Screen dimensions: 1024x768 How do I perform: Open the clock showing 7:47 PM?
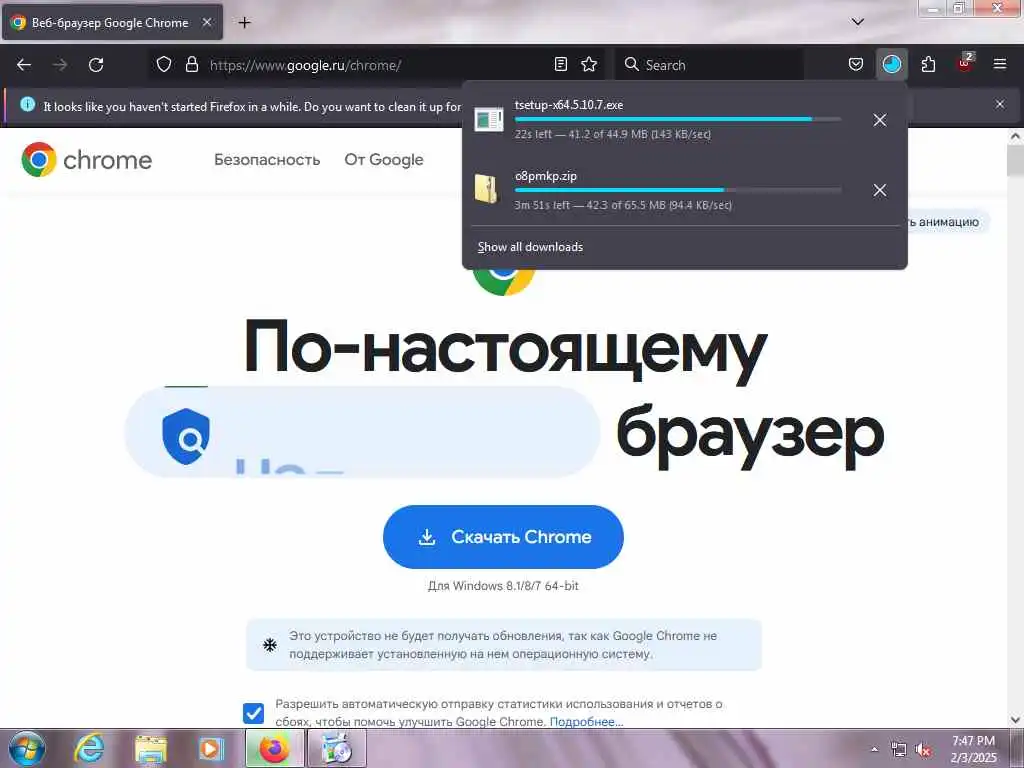(x=974, y=748)
